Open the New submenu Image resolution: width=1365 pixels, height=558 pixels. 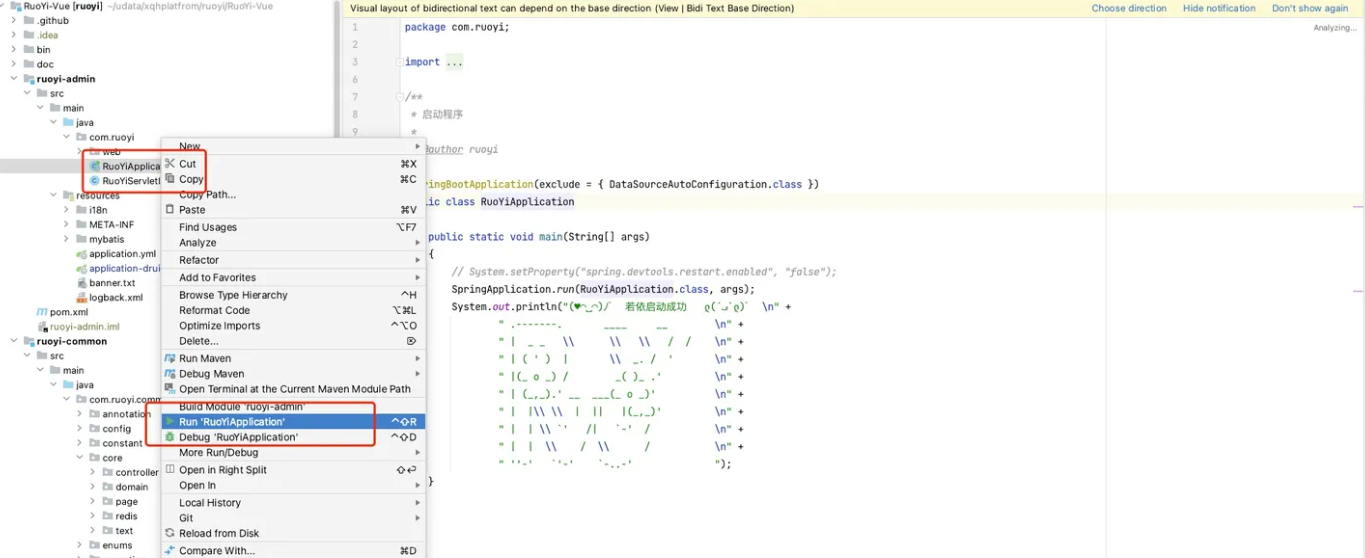coord(293,146)
